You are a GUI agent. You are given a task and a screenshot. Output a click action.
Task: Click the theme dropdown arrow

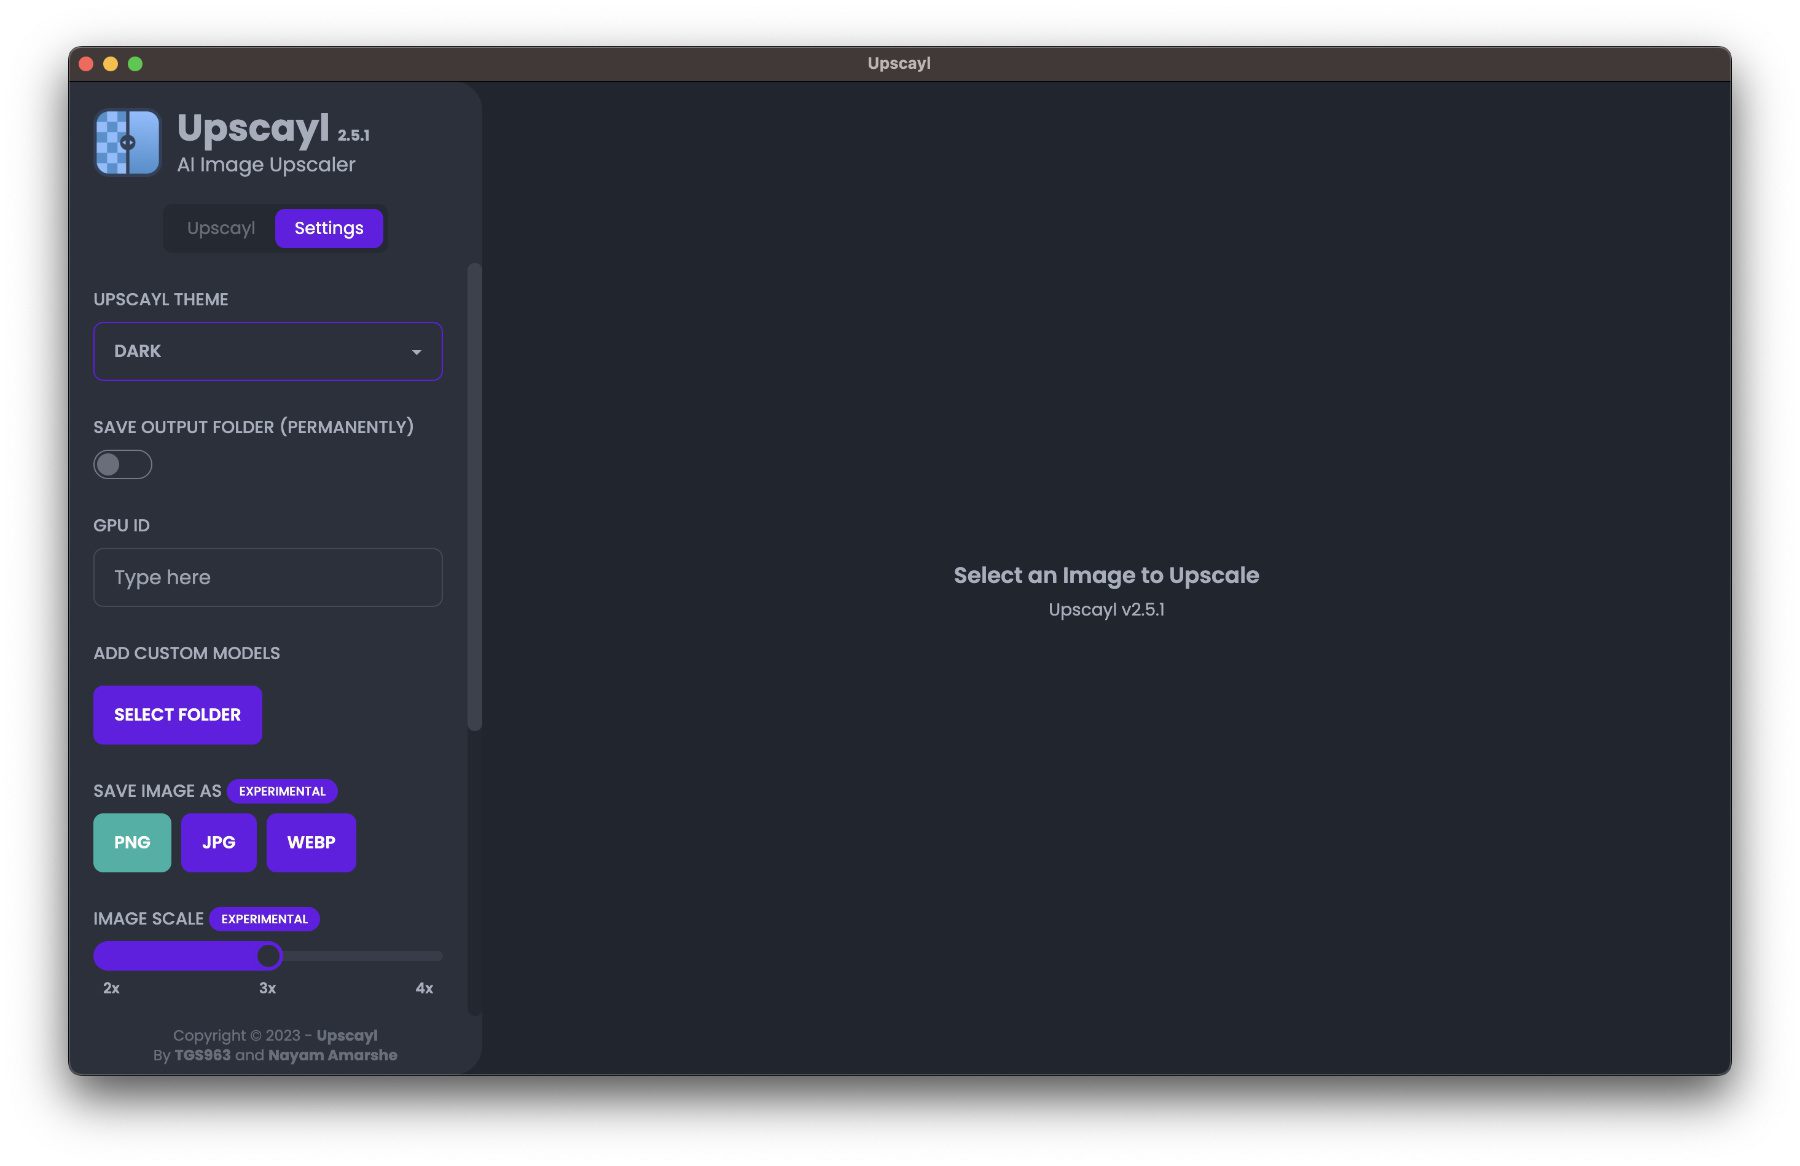coord(416,352)
